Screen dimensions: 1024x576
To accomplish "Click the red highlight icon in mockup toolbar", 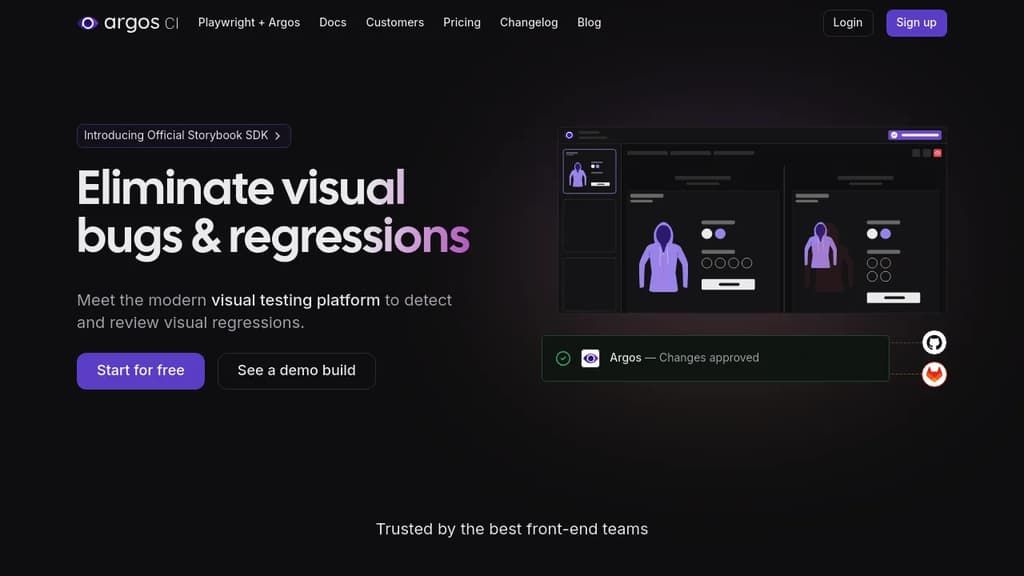I will [937, 153].
